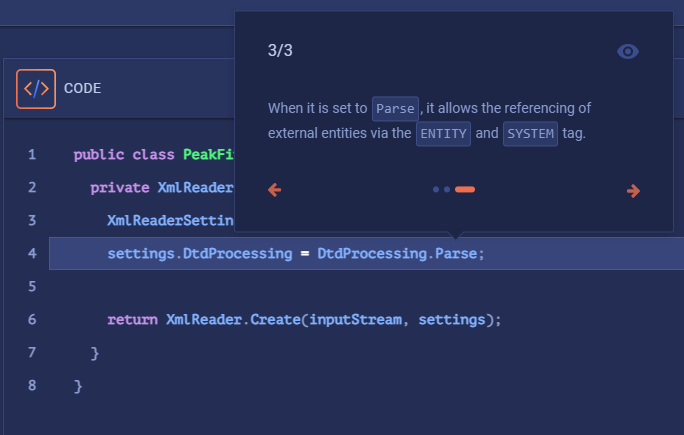
Task: Click the '3/3' step counter
Action: tap(280, 51)
